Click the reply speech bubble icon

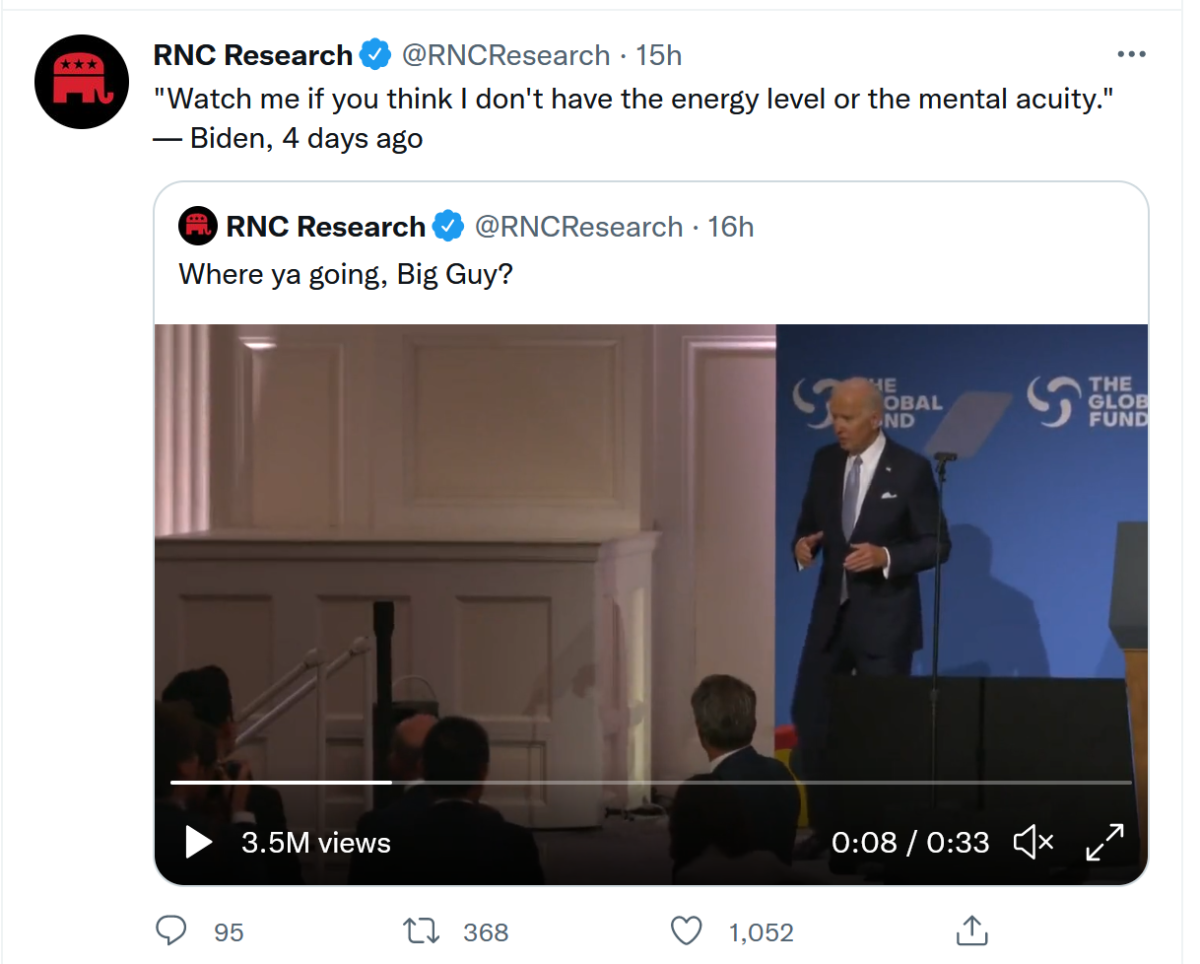[172, 931]
